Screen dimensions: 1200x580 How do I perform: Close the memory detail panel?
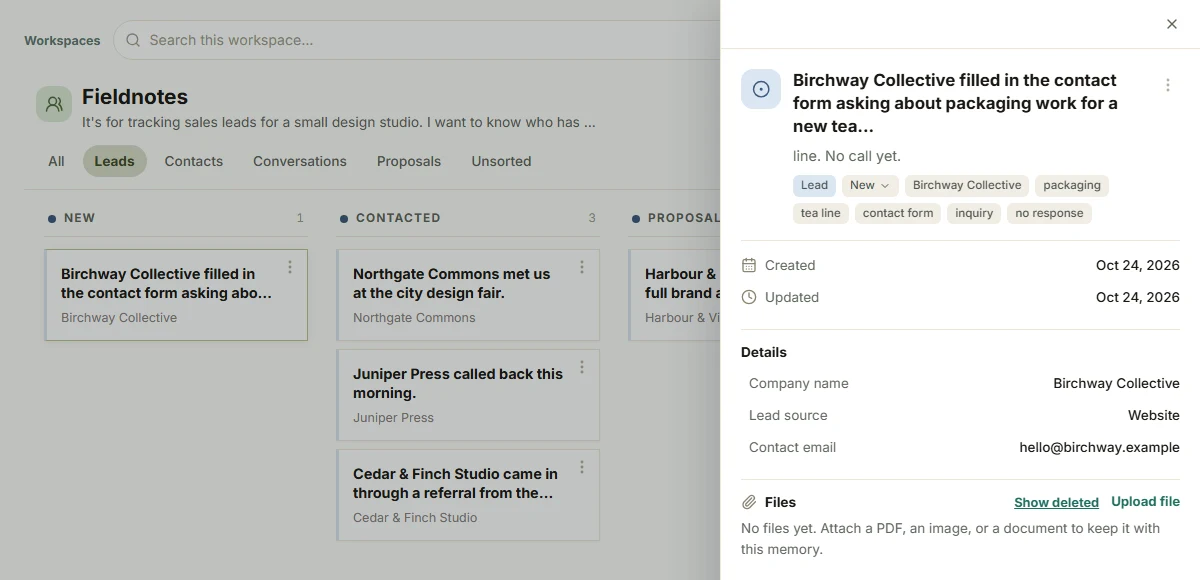pyautogui.click(x=1172, y=24)
